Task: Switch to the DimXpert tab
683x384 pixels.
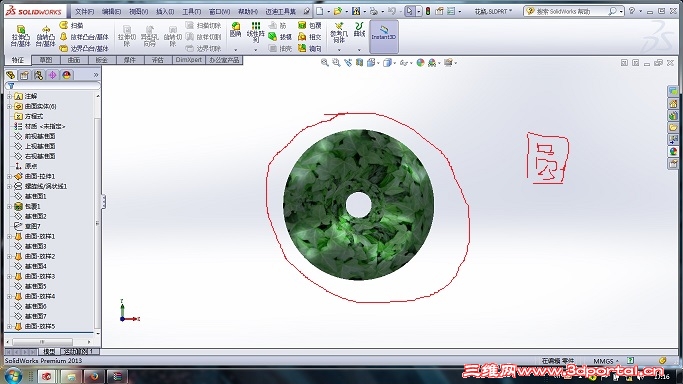Action: 189,60
